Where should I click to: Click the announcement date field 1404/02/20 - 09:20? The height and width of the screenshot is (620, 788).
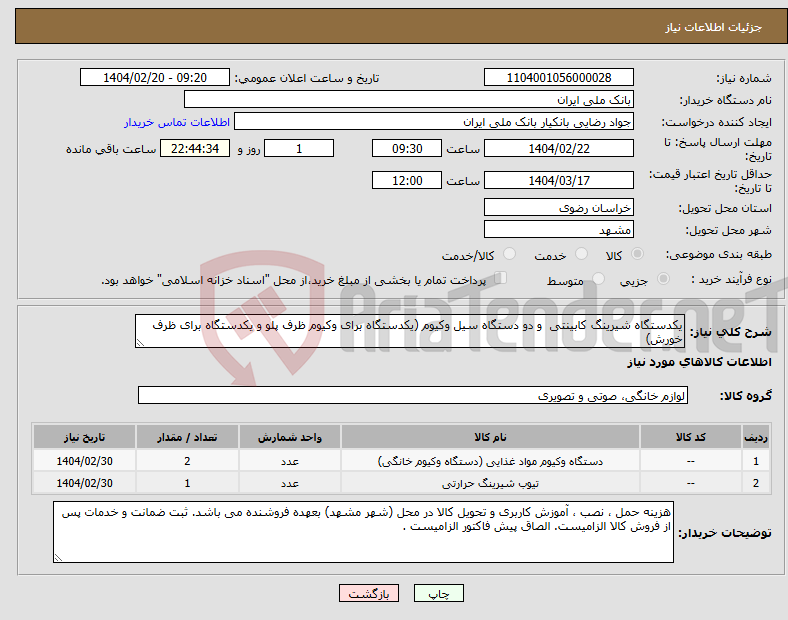tap(155, 78)
